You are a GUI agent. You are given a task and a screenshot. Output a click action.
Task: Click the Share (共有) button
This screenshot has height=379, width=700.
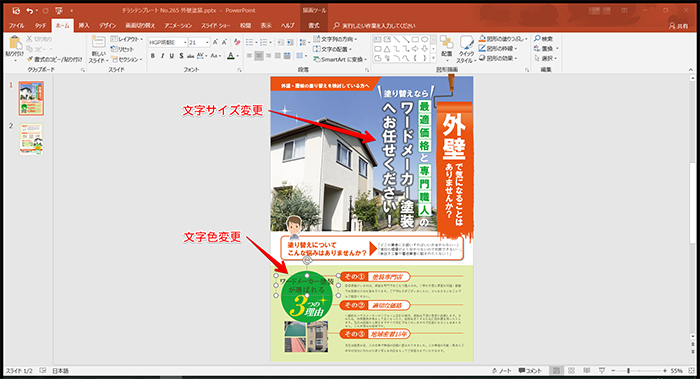coord(679,26)
